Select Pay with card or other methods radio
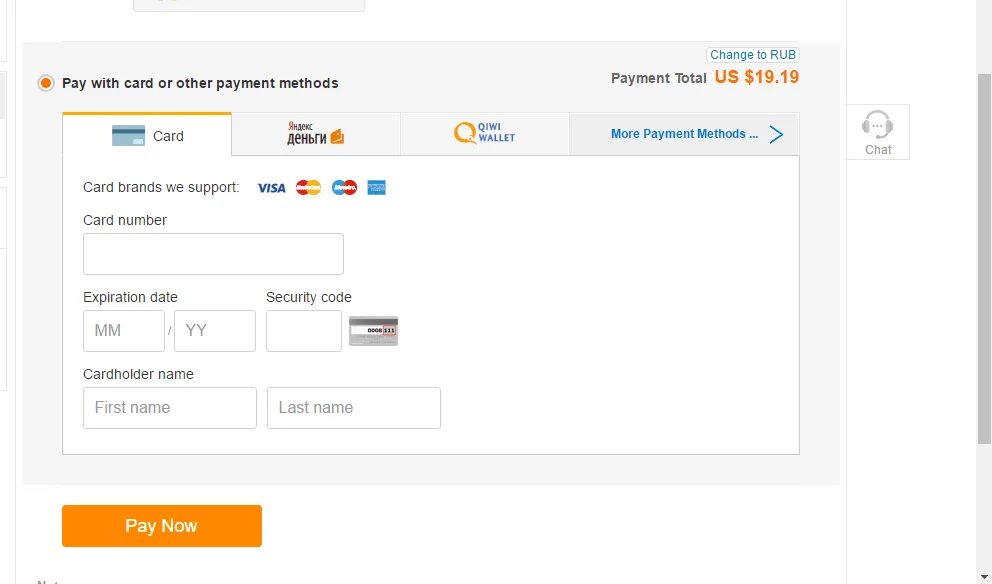This screenshot has width=992, height=584. [46, 83]
